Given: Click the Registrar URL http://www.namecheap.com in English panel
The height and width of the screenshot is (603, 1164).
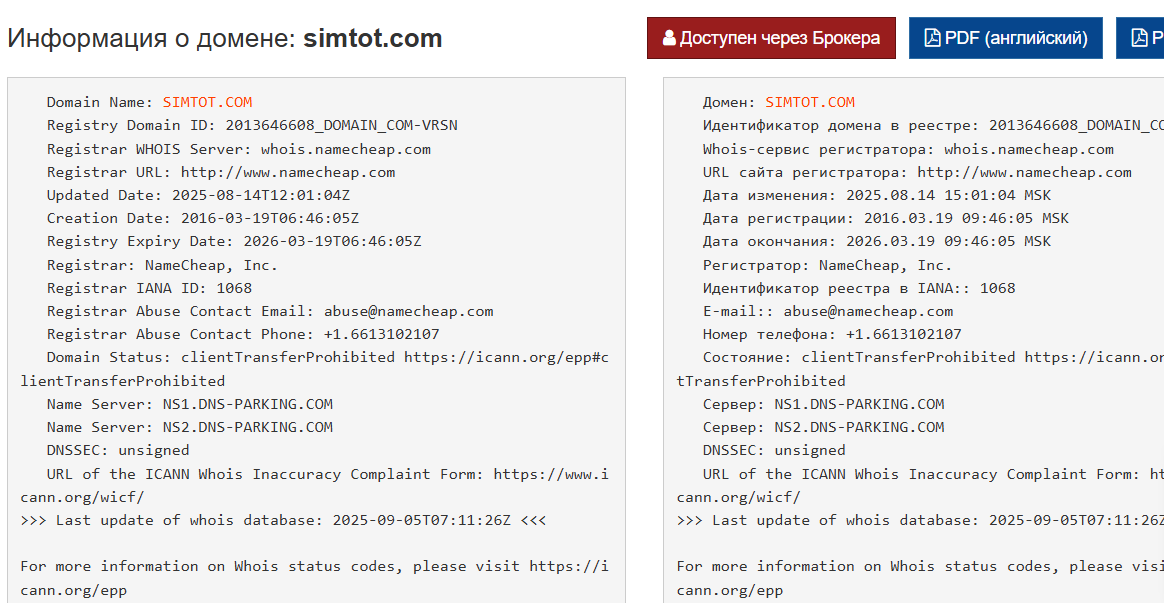Looking at the screenshot, I should coord(288,172).
